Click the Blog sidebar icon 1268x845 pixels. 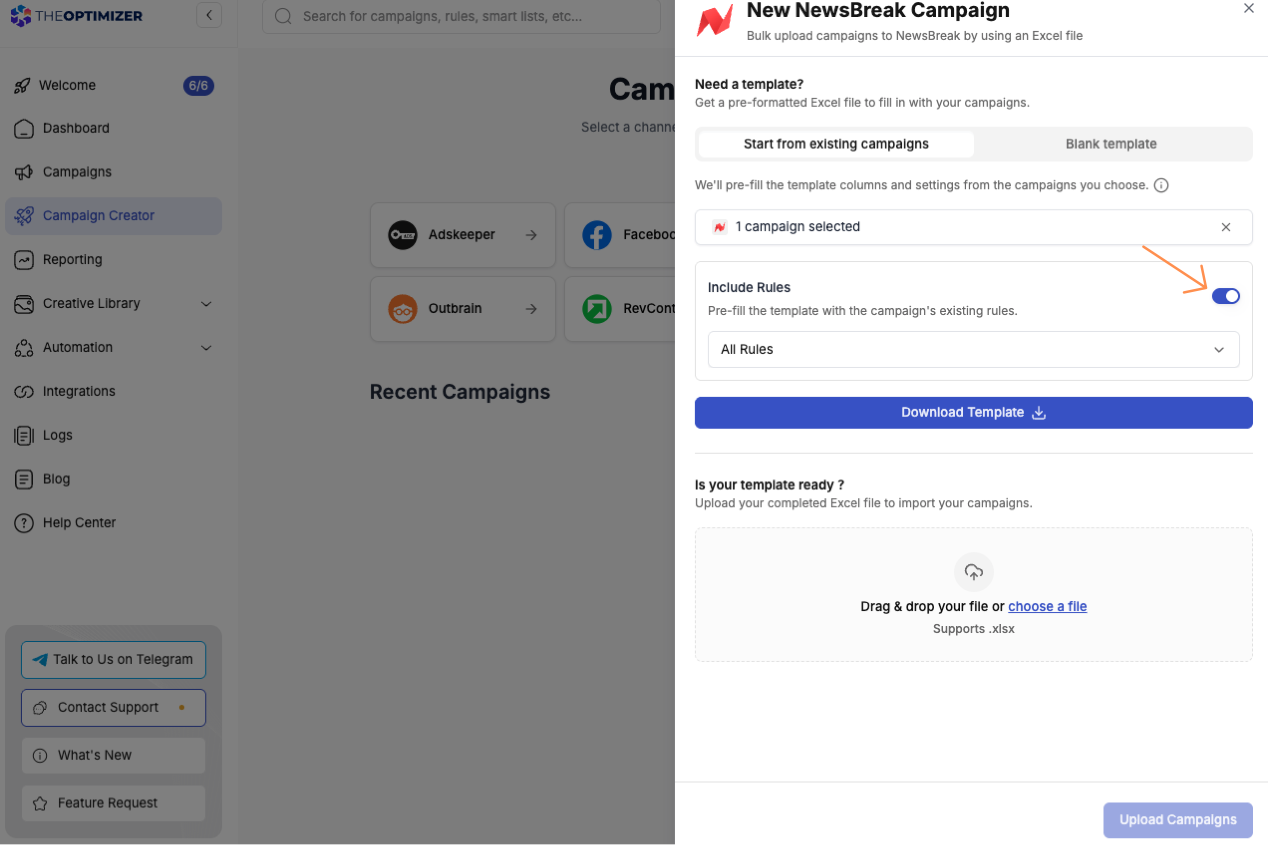click(x=24, y=480)
